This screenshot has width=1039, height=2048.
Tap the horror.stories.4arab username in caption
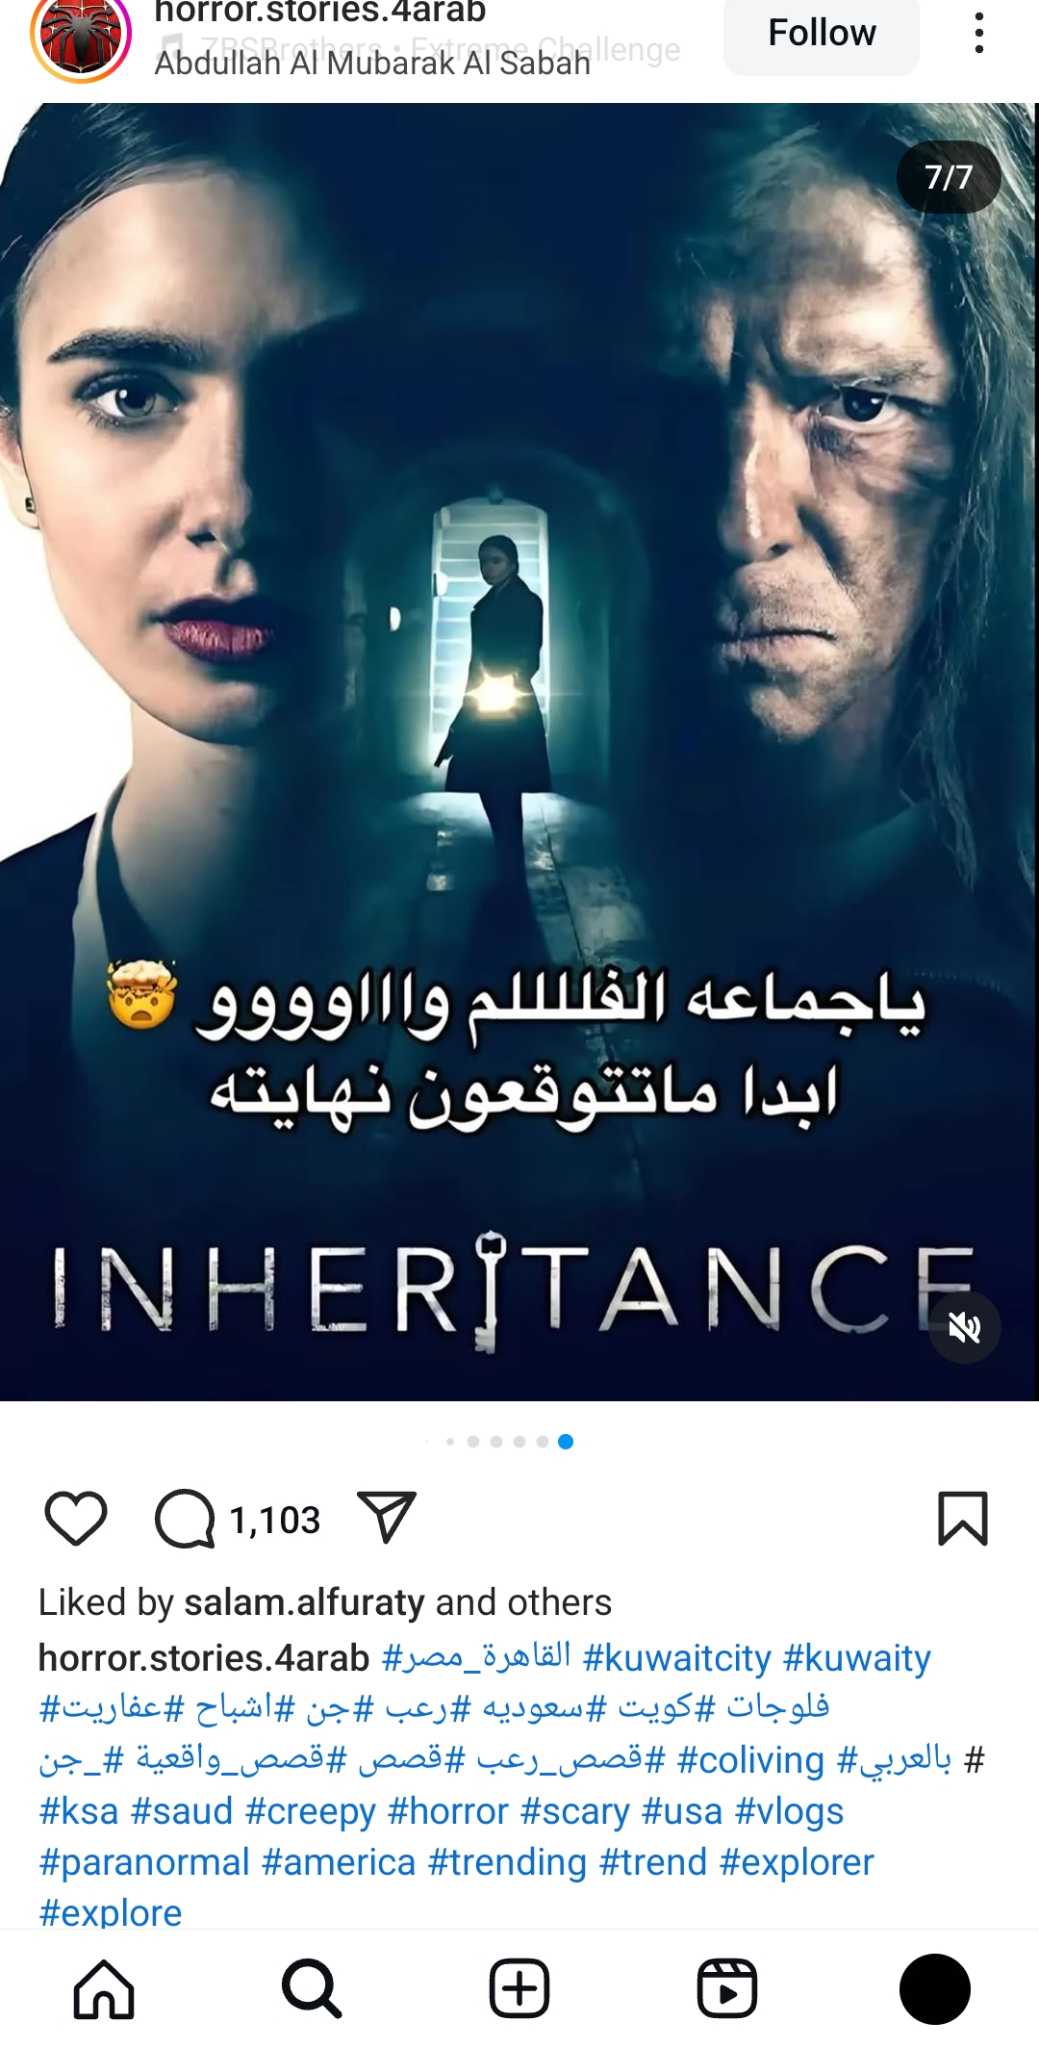[204, 1658]
